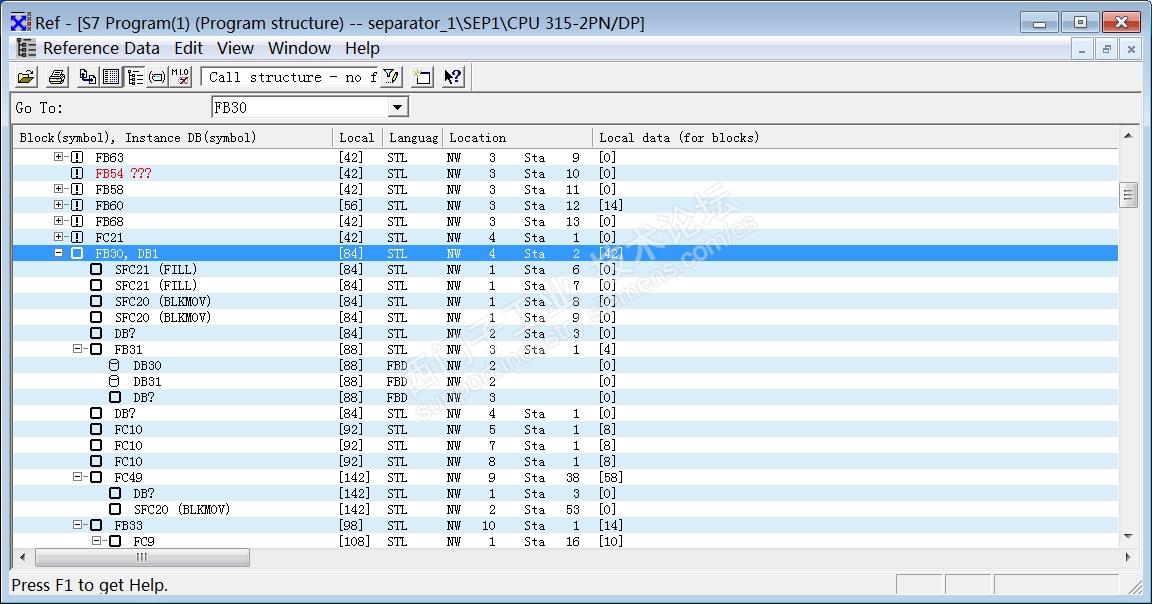Click the FB60 block warning icon
Screen dimensions: 1152x604
pyautogui.click(x=77, y=205)
